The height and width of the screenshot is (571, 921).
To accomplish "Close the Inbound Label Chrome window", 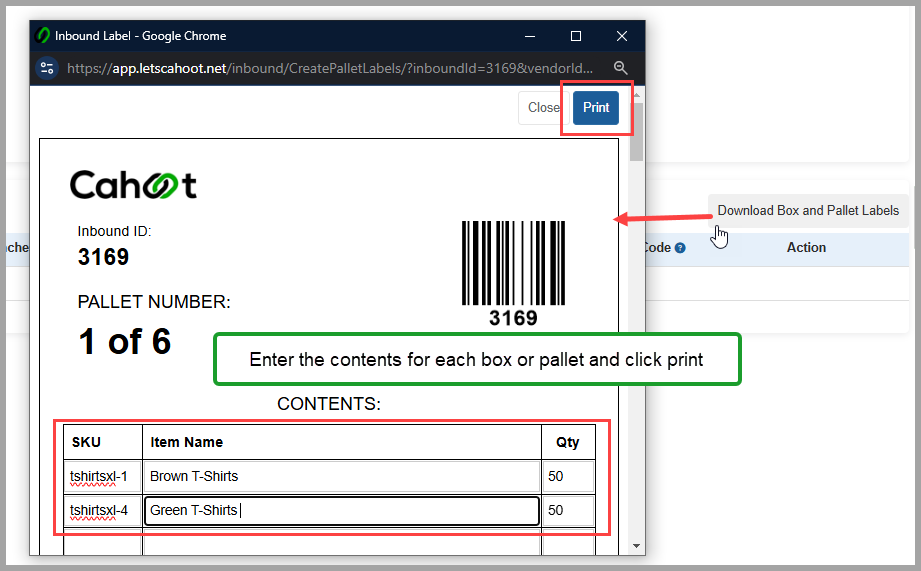I will pos(622,36).
